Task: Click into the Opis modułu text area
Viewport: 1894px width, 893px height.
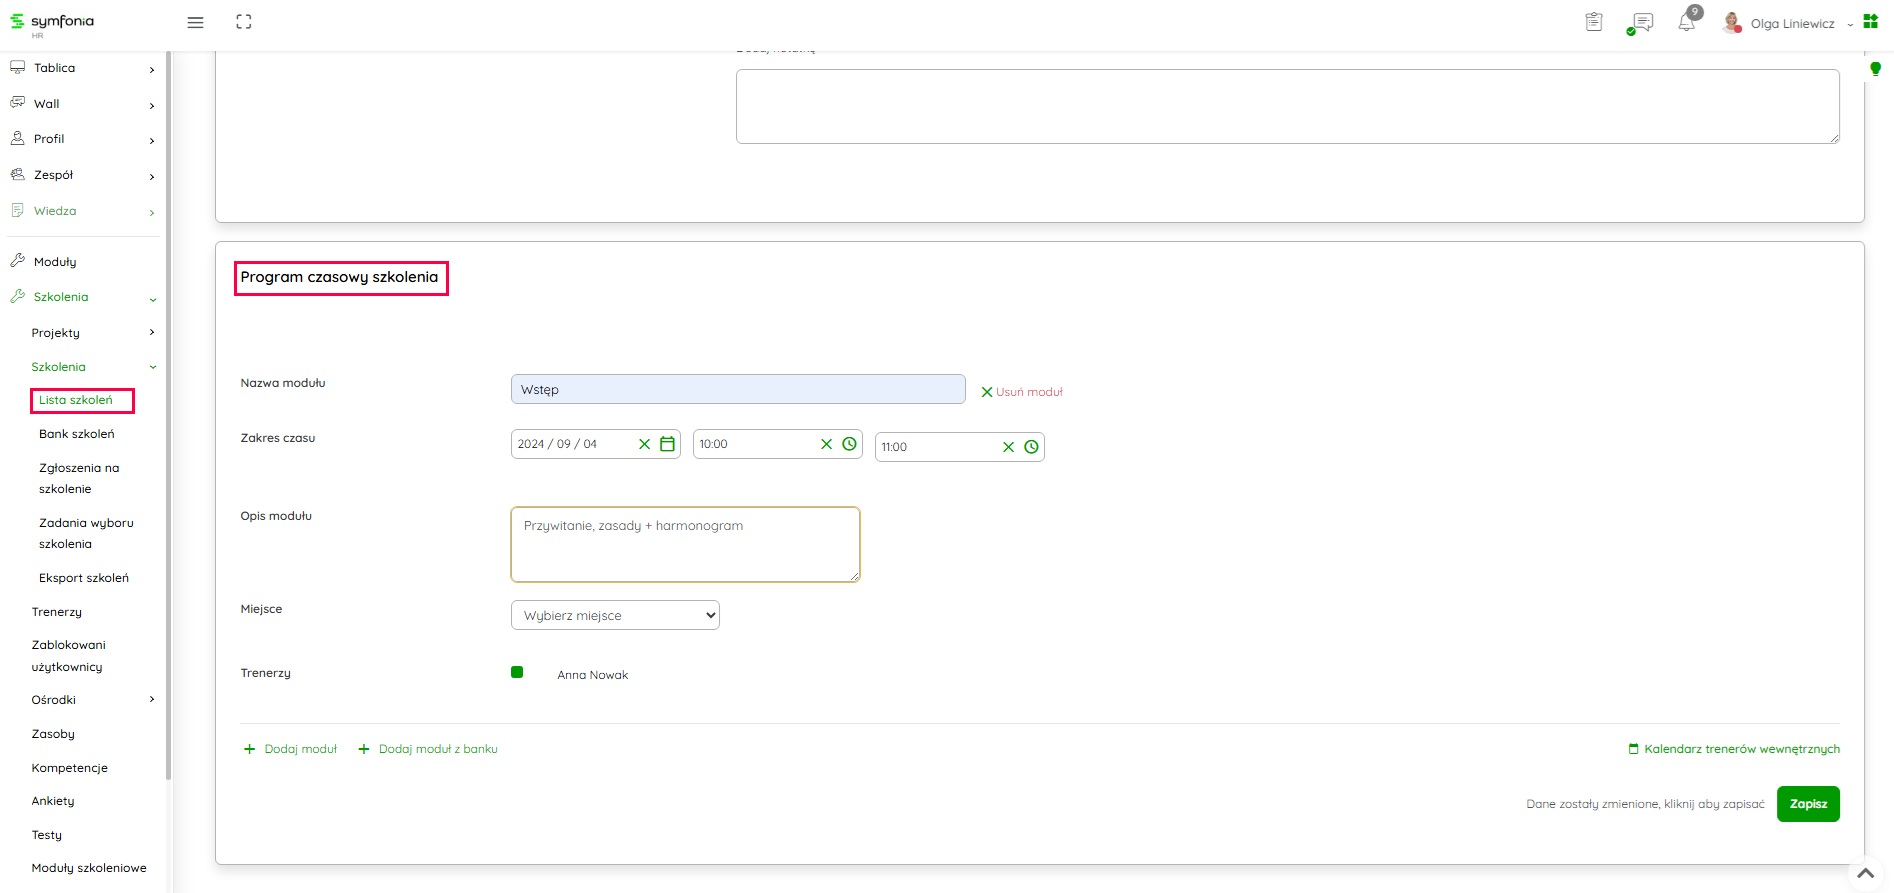Action: click(x=685, y=545)
